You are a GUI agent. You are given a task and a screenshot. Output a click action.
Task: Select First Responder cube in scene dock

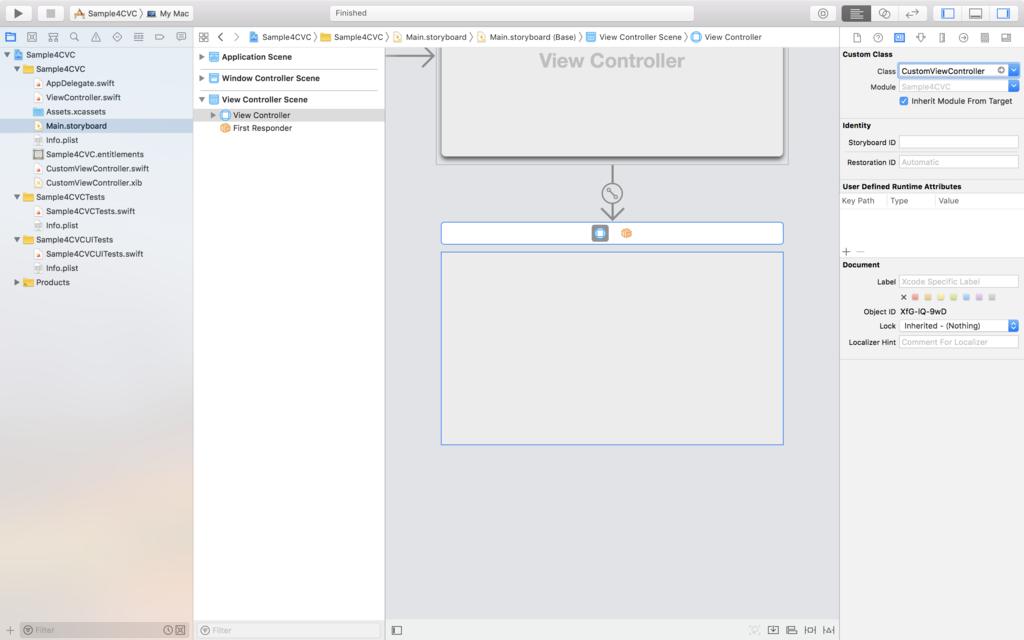(x=626, y=233)
